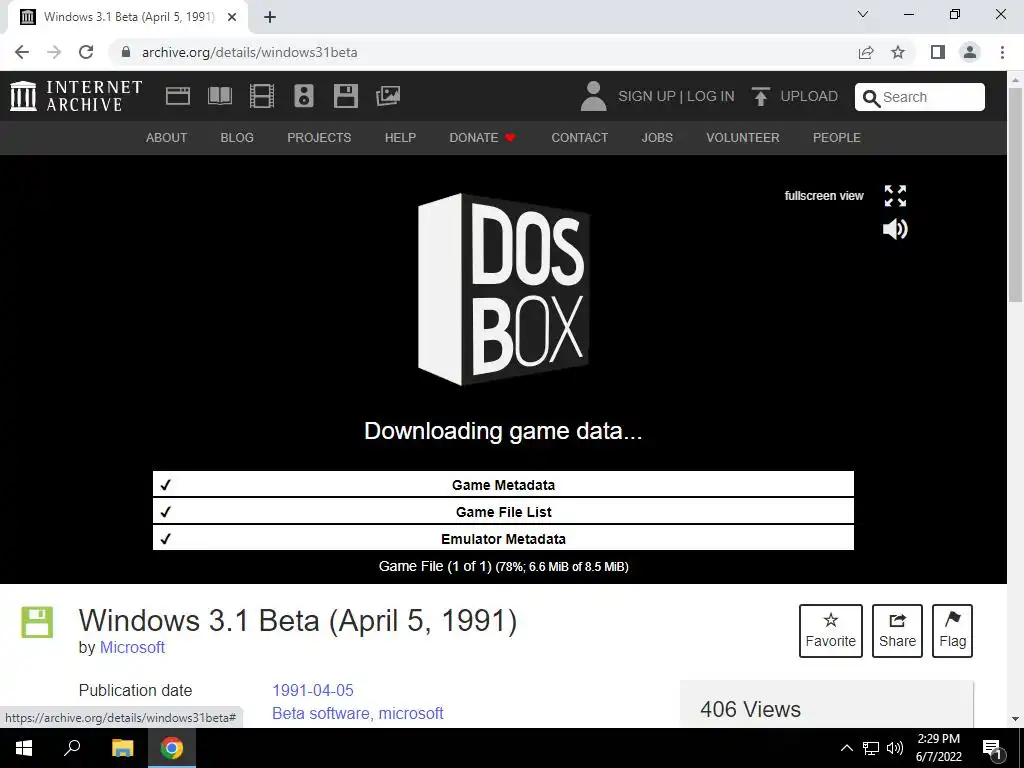Image resolution: width=1024 pixels, height=768 pixels.
Task: Open the Images icon in navbar
Action: click(x=388, y=96)
